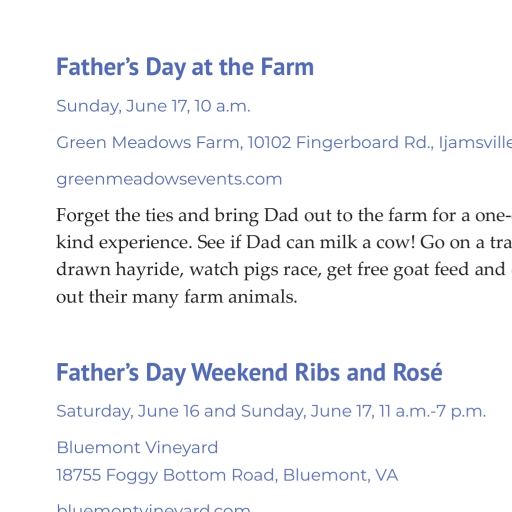
Task: Click the Bluemont Vineyard venue name
Action: 137,447
